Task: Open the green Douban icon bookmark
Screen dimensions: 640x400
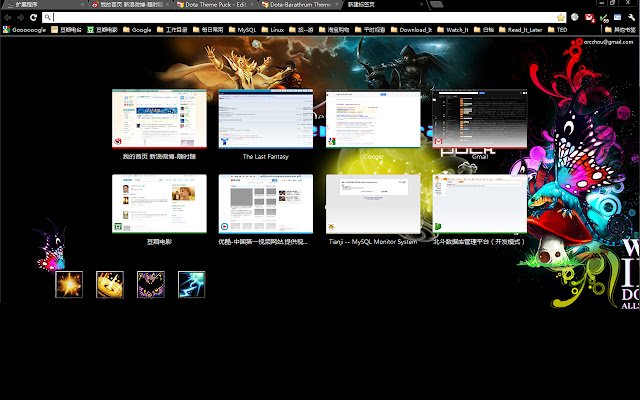Action: coord(102,30)
